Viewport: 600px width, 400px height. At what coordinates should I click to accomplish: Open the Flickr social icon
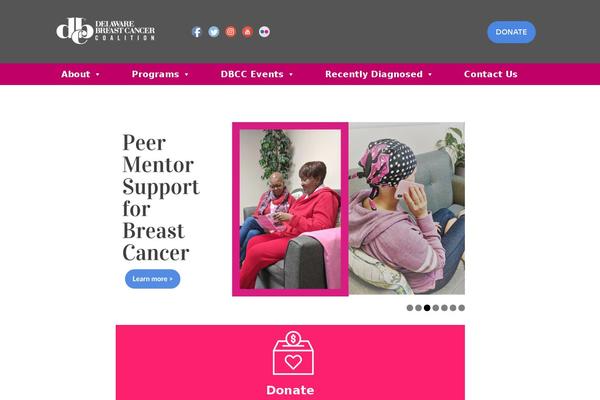(264, 32)
